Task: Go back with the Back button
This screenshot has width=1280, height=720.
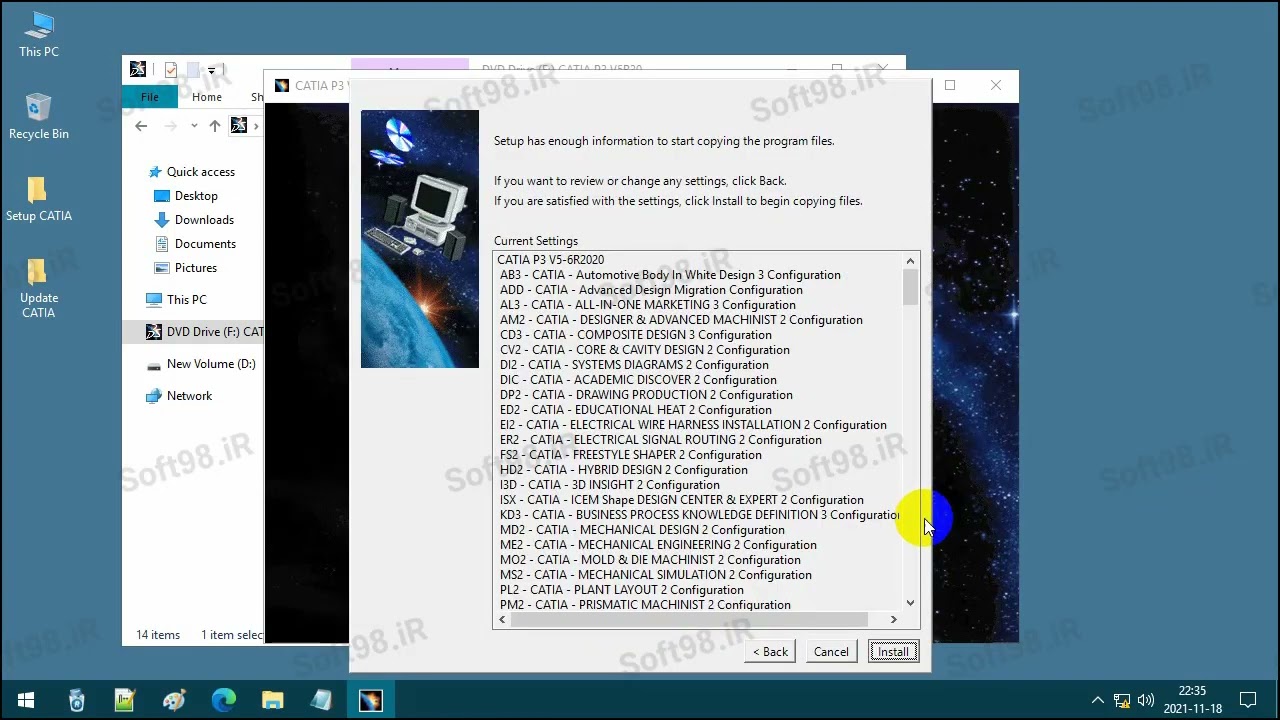Action: click(x=771, y=652)
